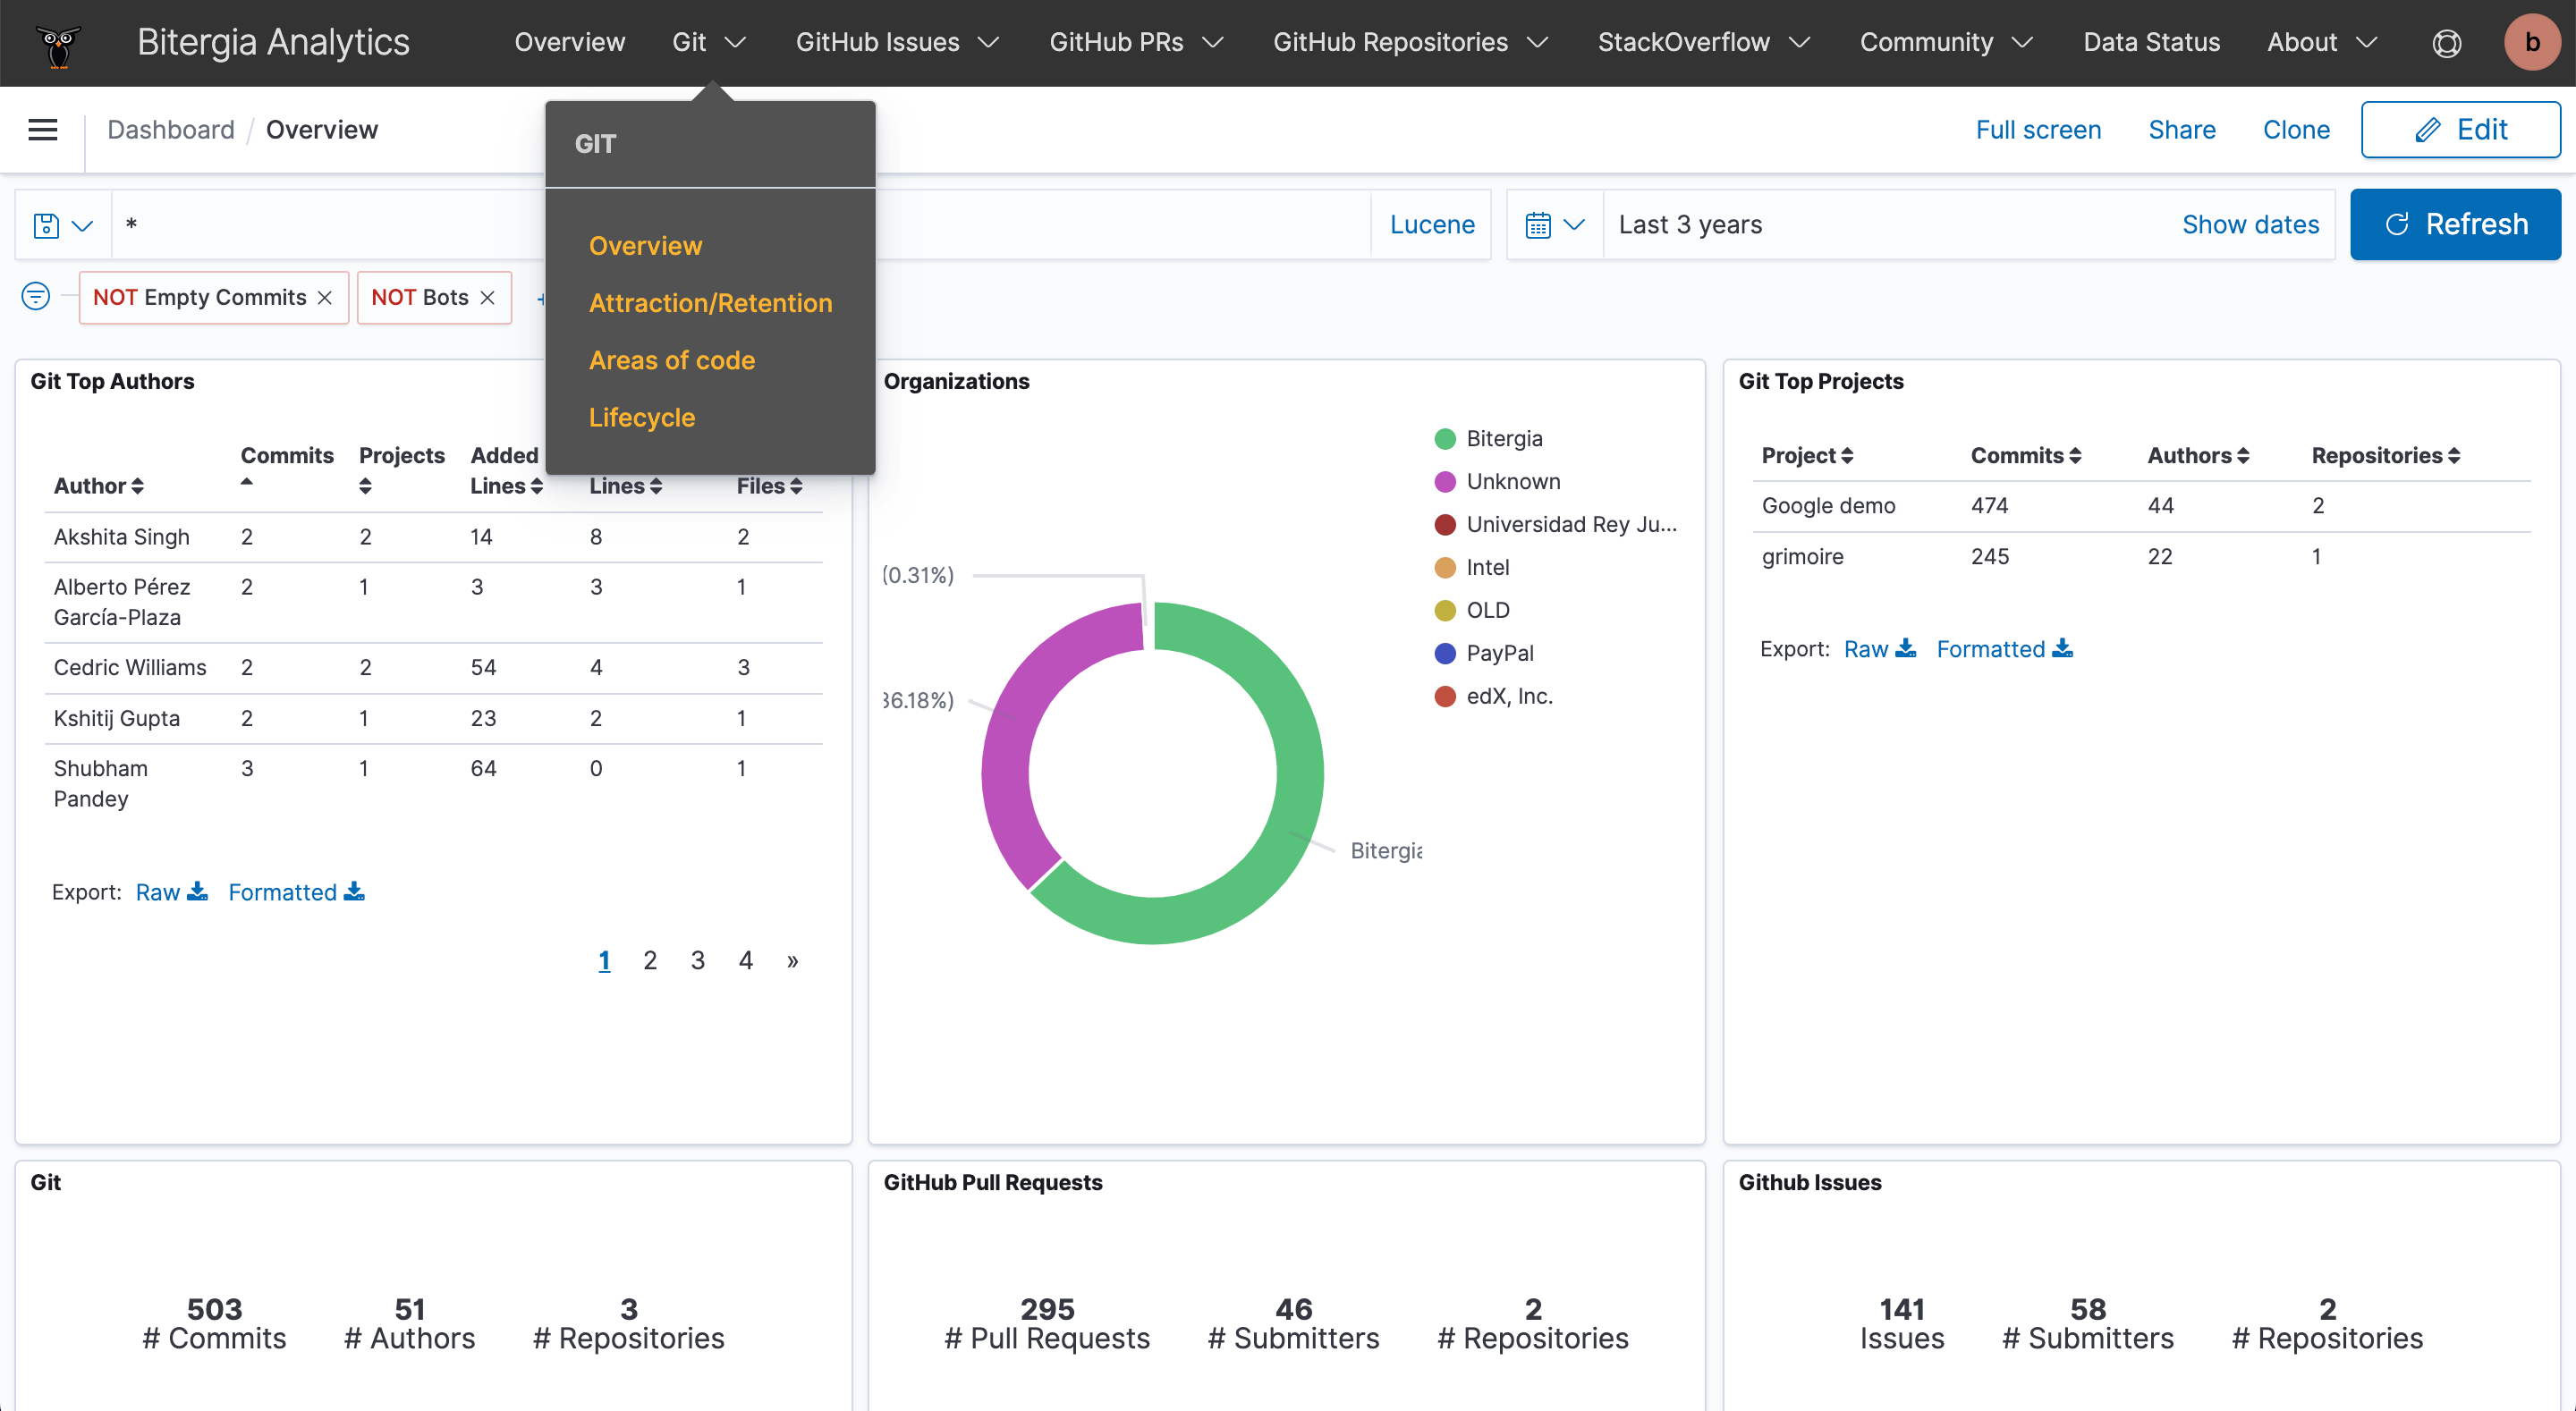The width and height of the screenshot is (2576, 1411).
Task: Sort Git Top Authors by Commits
Action: coord(287,468)
